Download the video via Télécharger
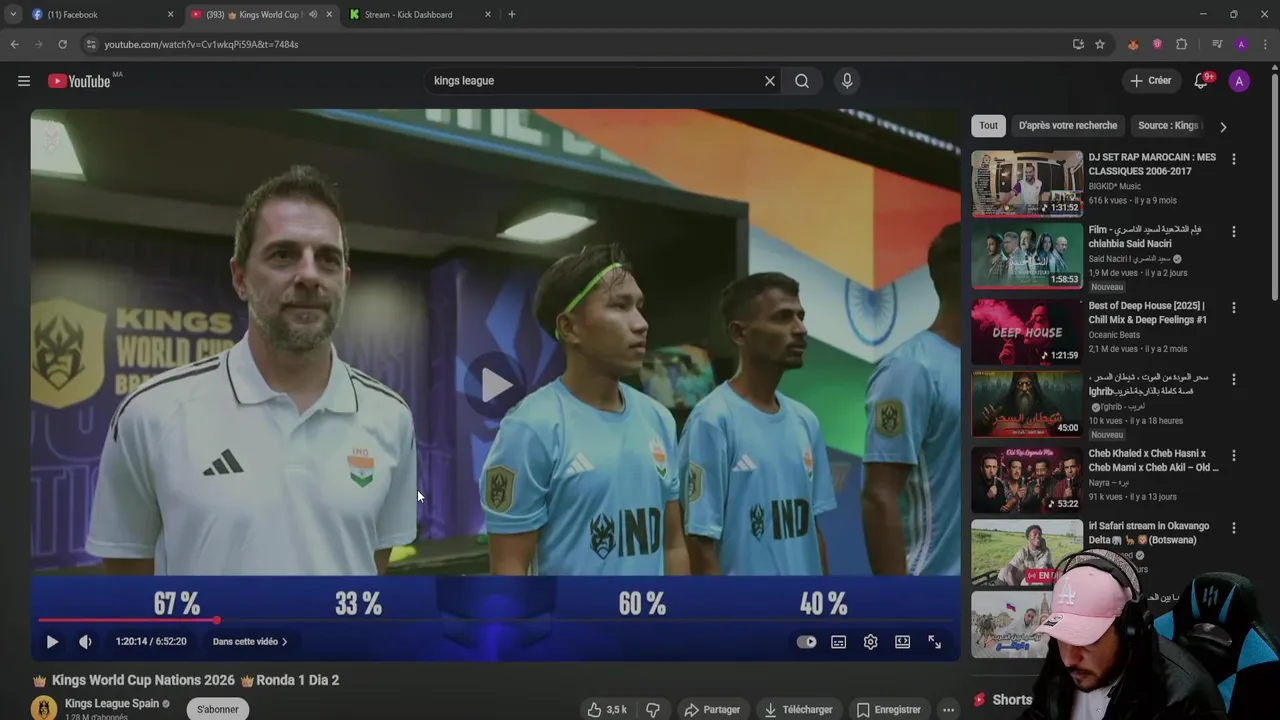 pyautogui.click(x=798, y=709)
